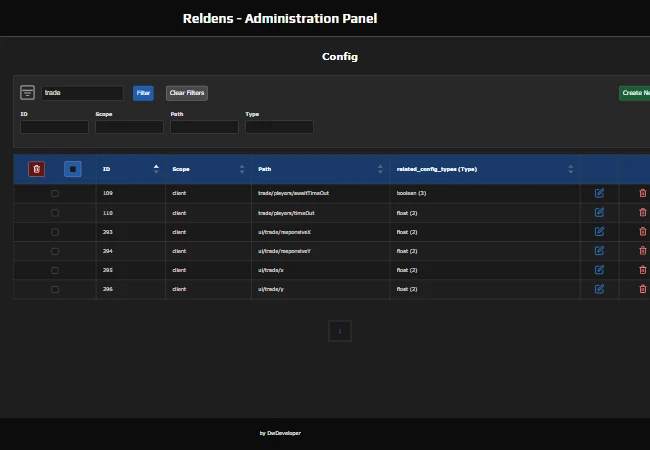Focus the Type filter input
Image resolution: width=650 pixels, height=450 pixels.
pyautogui.click(x=279, y=127)
